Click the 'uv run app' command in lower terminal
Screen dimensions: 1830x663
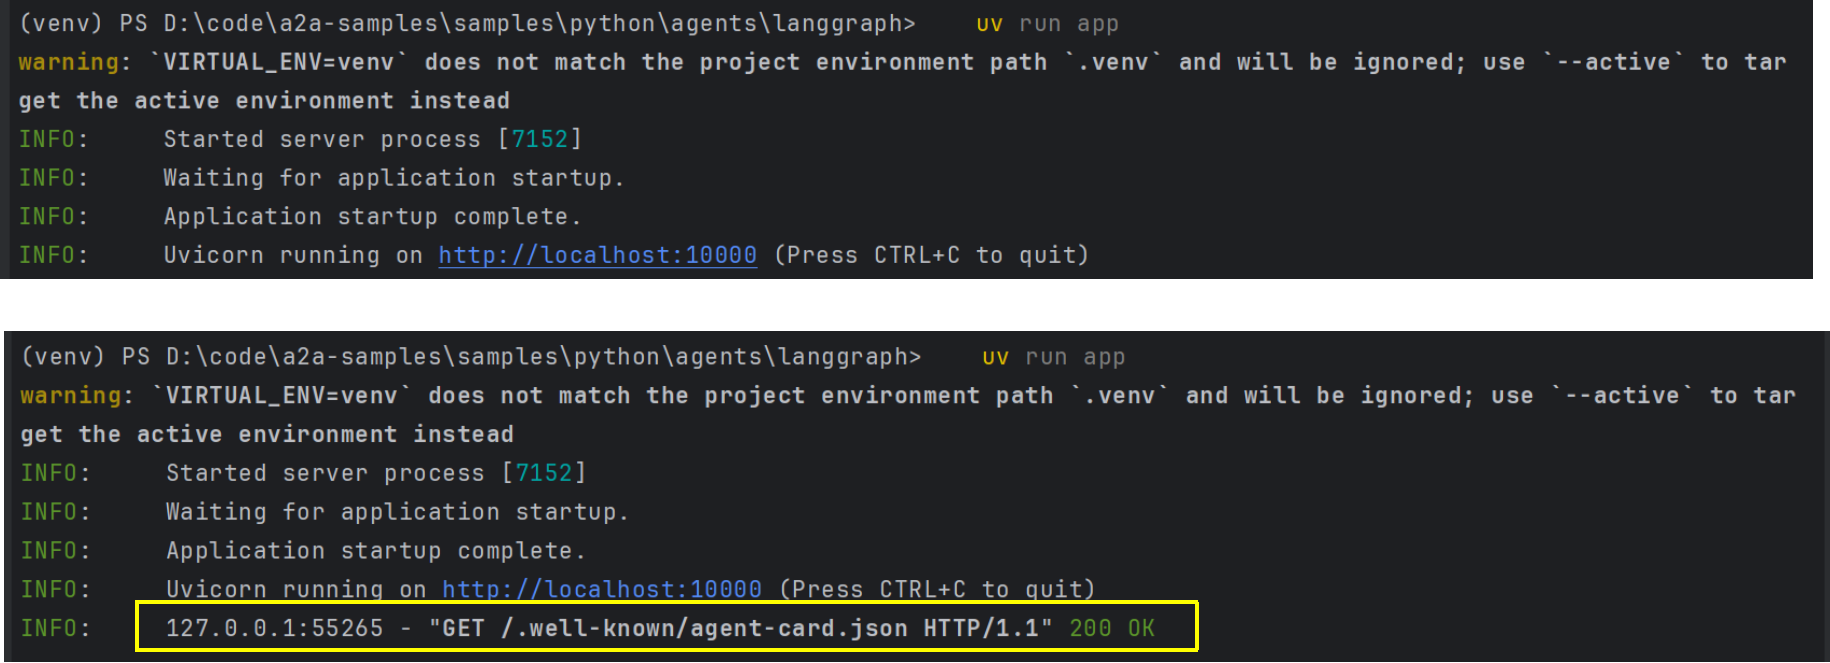pyautogui.click(x=1053, y=357)
